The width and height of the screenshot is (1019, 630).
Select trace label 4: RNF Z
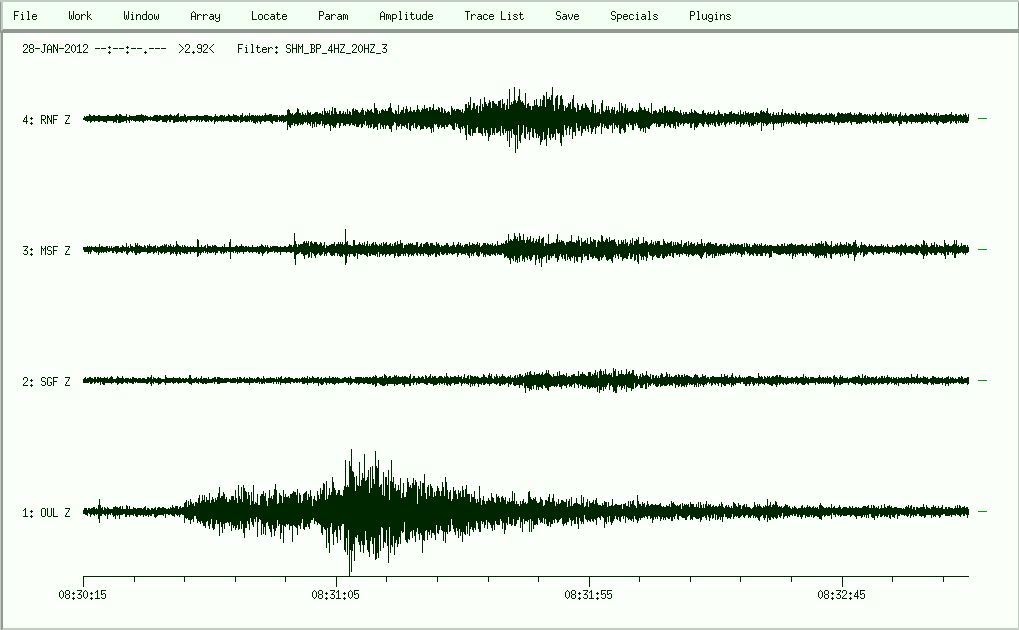pos(46,120)
